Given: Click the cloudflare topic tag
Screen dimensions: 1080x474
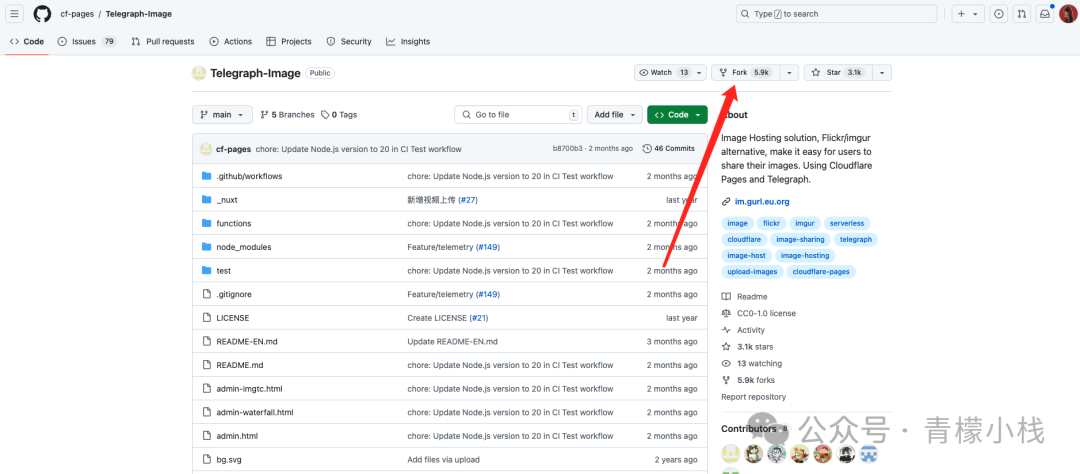Looking at the screenshot, I should tap(742, 239).
